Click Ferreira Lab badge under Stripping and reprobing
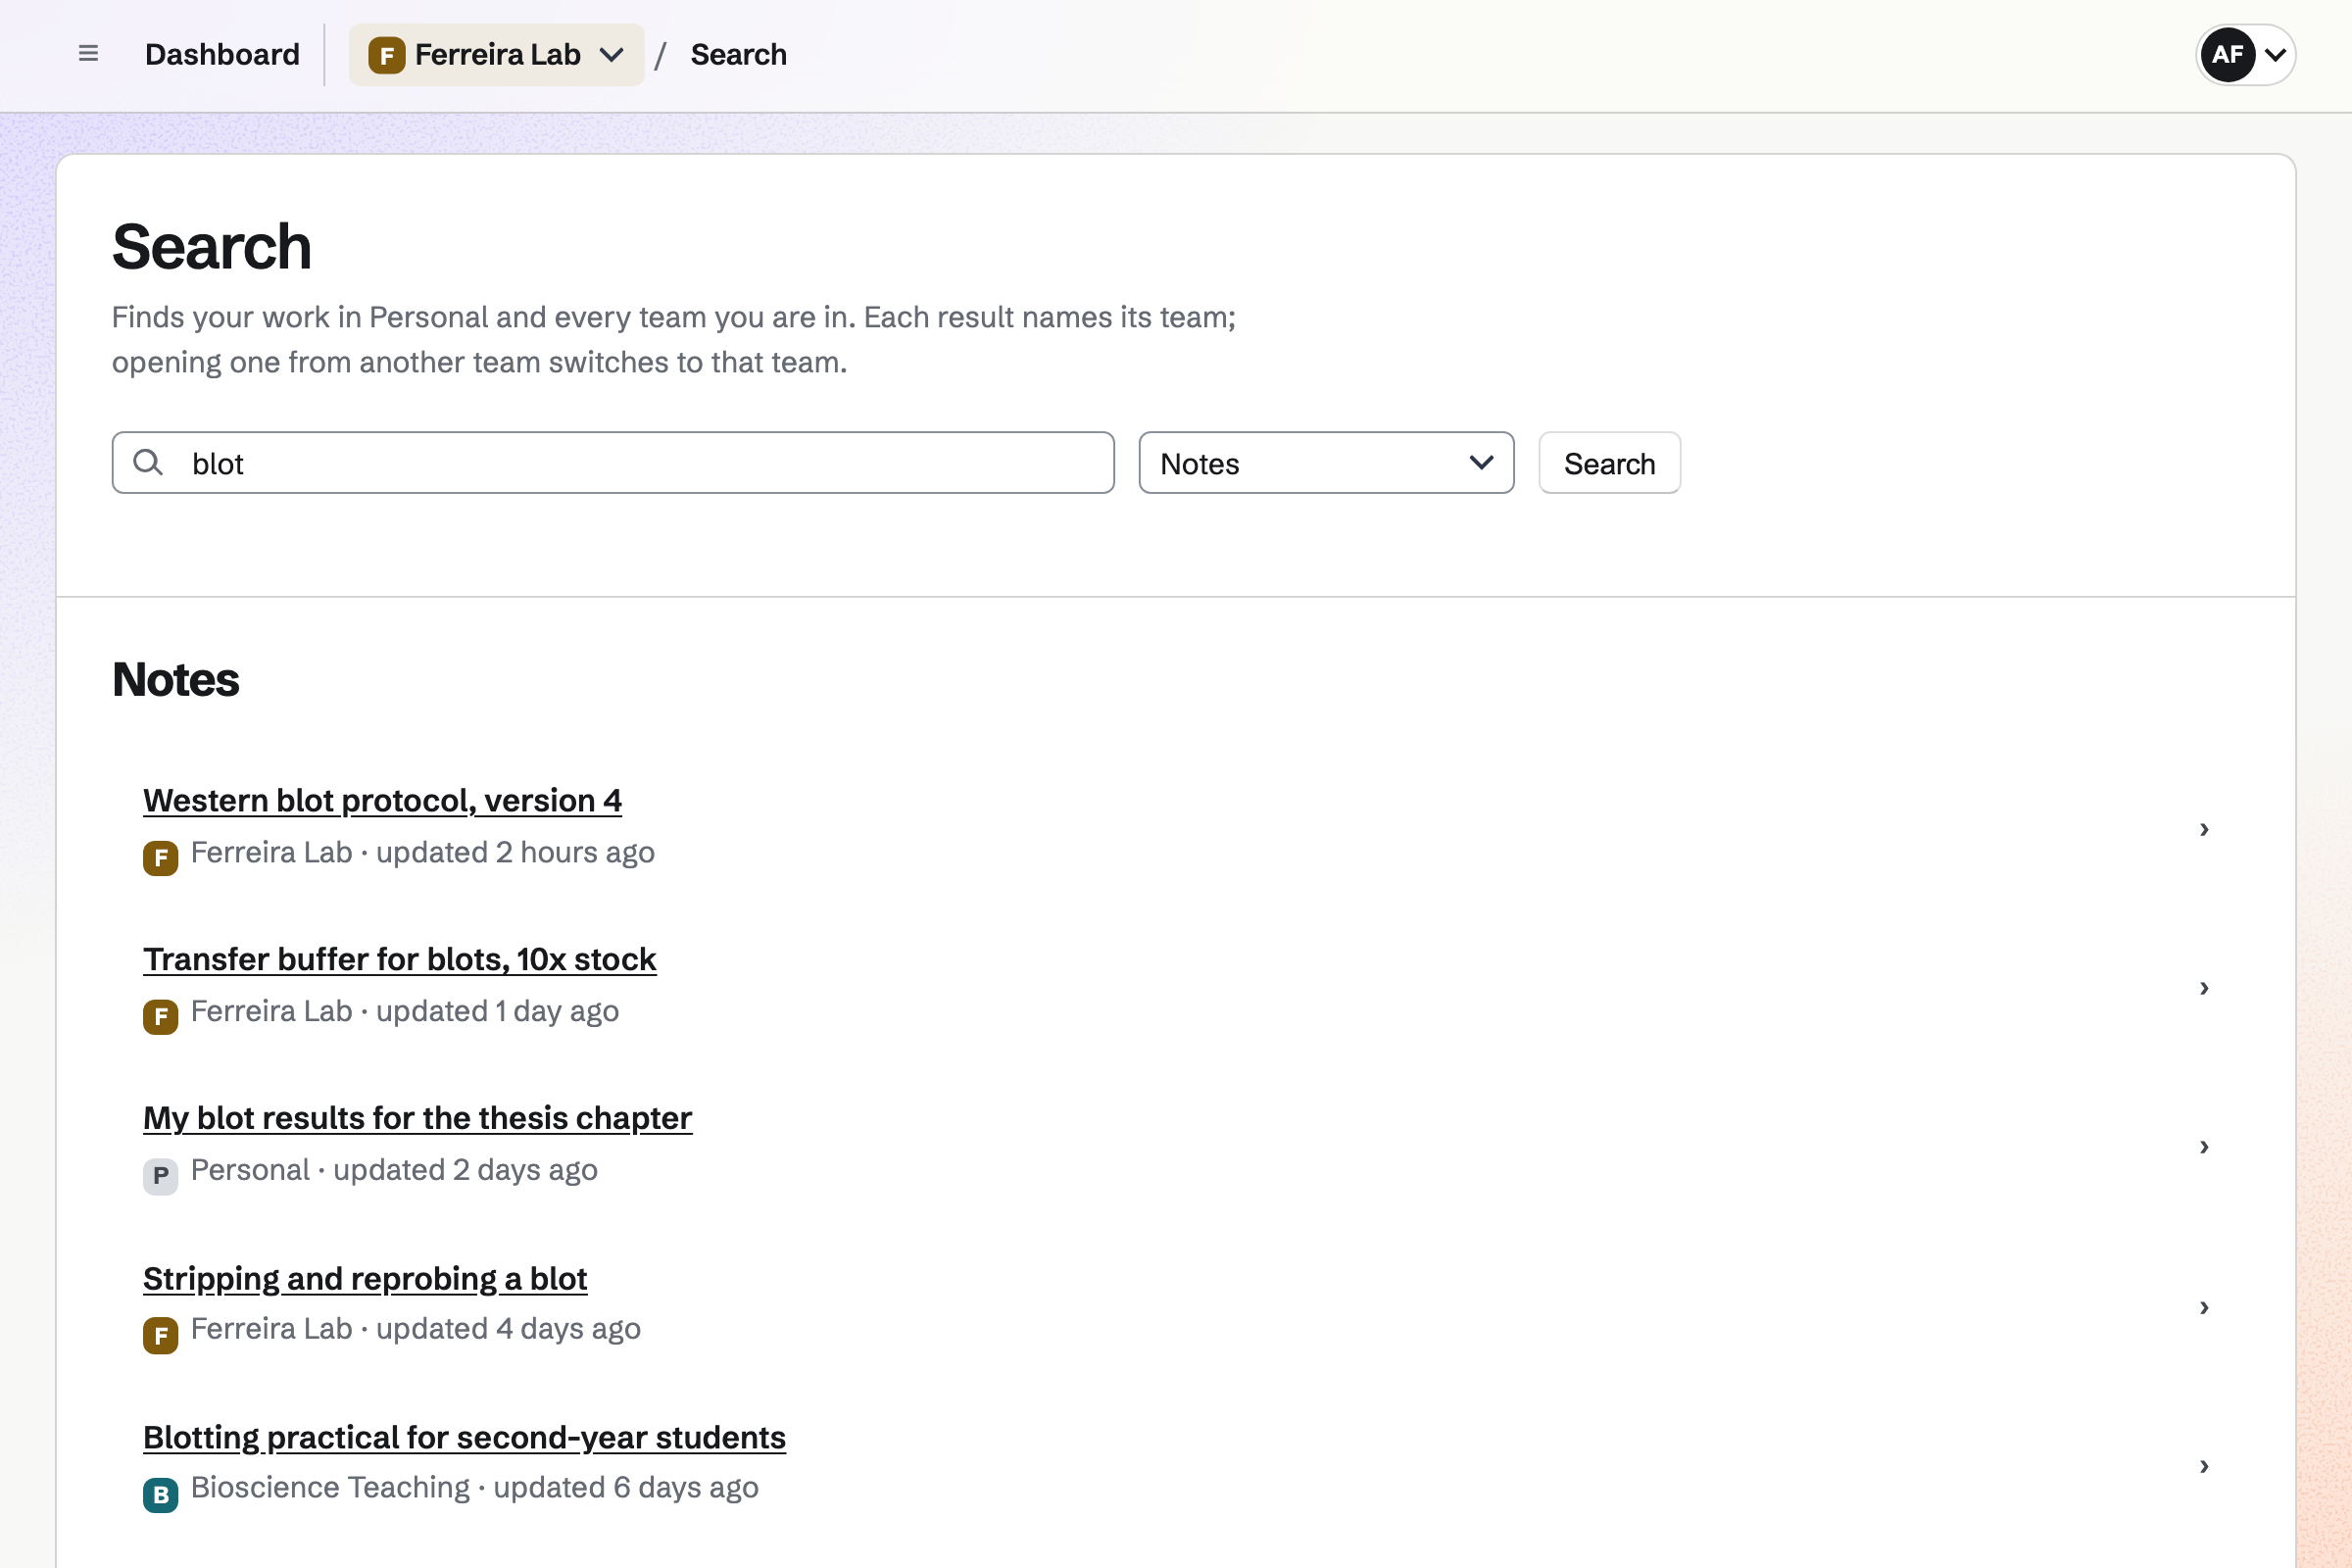The width and height of the screenshot is (2352, 1568). coord(160,1335)
